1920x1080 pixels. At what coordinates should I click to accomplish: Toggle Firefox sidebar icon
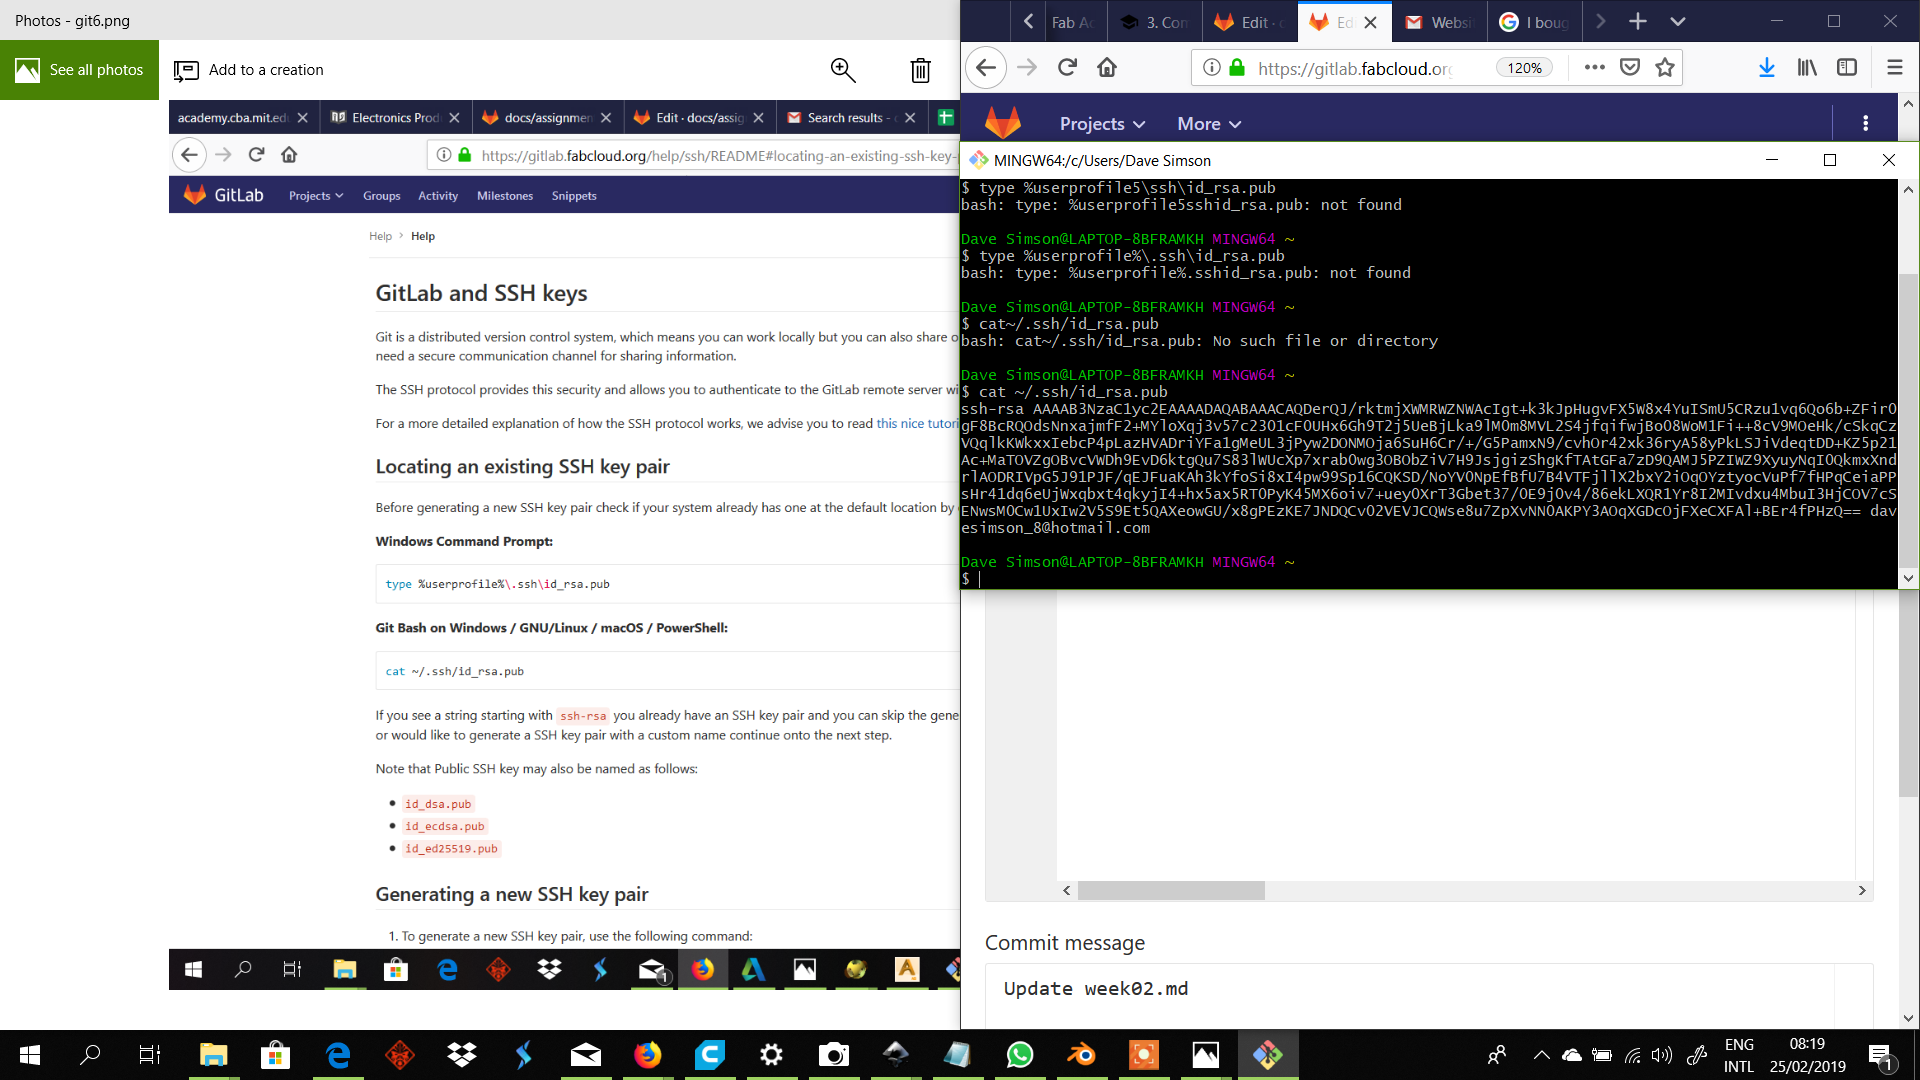[1847, 67]
